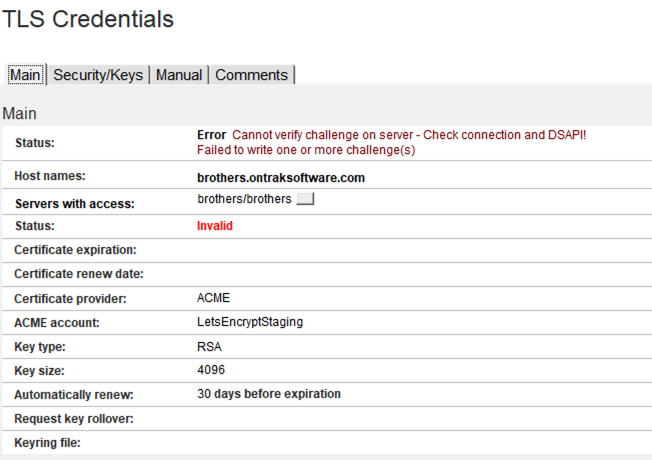The image size is (652, 460).
Task: Click the host name brothers.ontraksoftware.com
Action: [281, 178]
